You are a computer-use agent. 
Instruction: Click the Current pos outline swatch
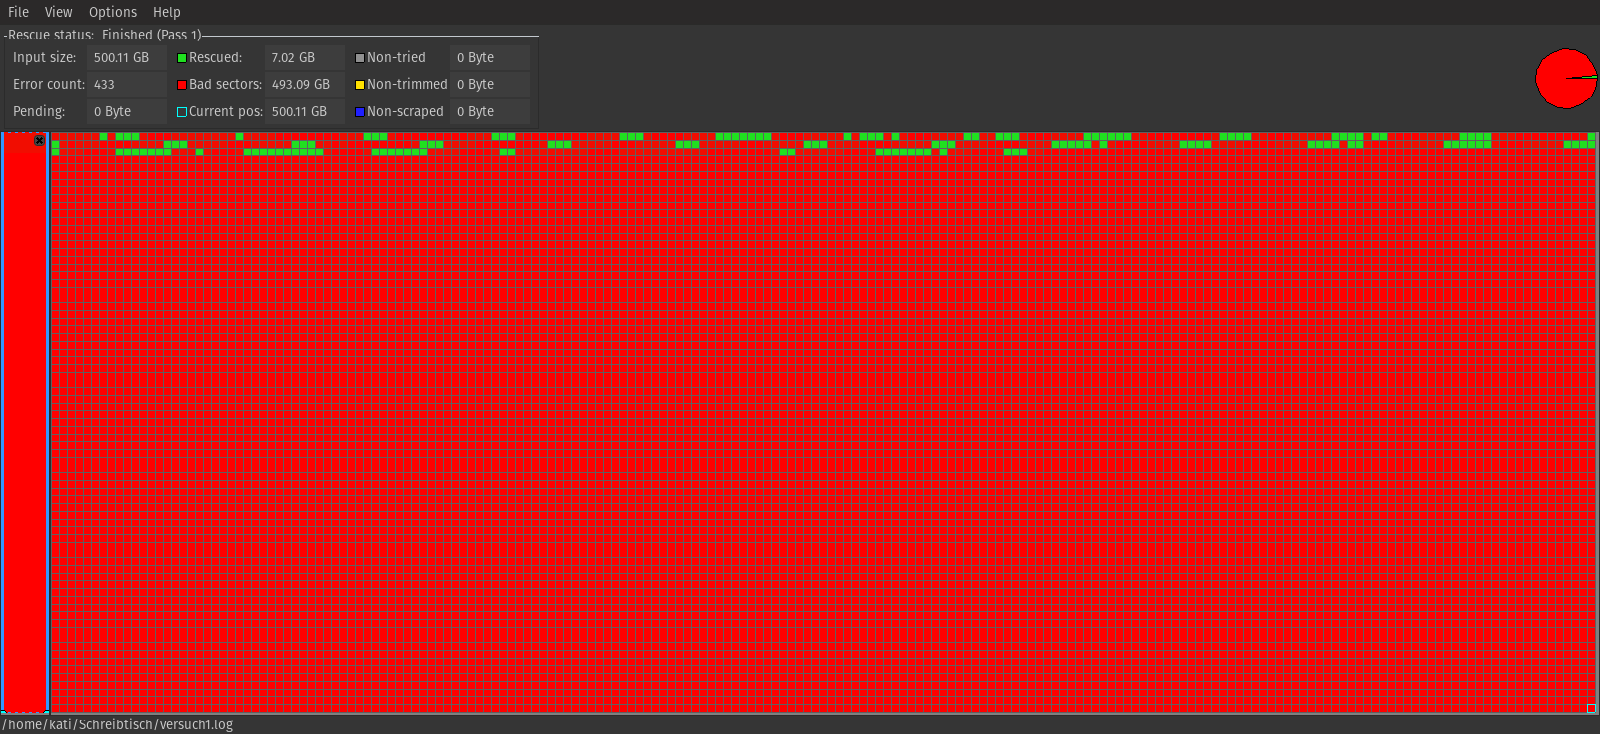click(x=182, y=112)
